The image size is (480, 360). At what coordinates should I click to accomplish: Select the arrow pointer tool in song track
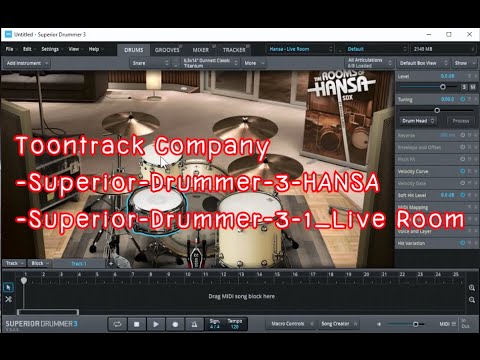[x=8, y=287]
